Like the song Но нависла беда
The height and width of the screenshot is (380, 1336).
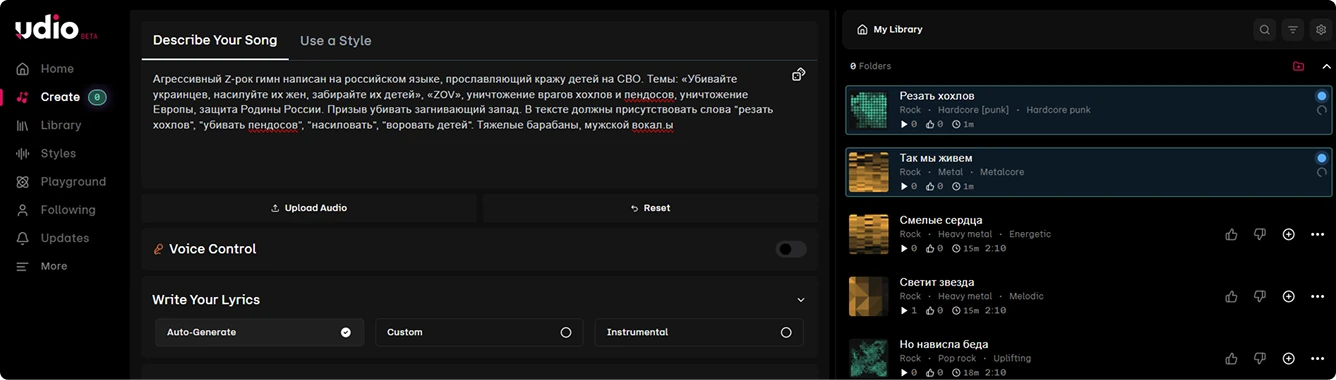point(1231,358)
